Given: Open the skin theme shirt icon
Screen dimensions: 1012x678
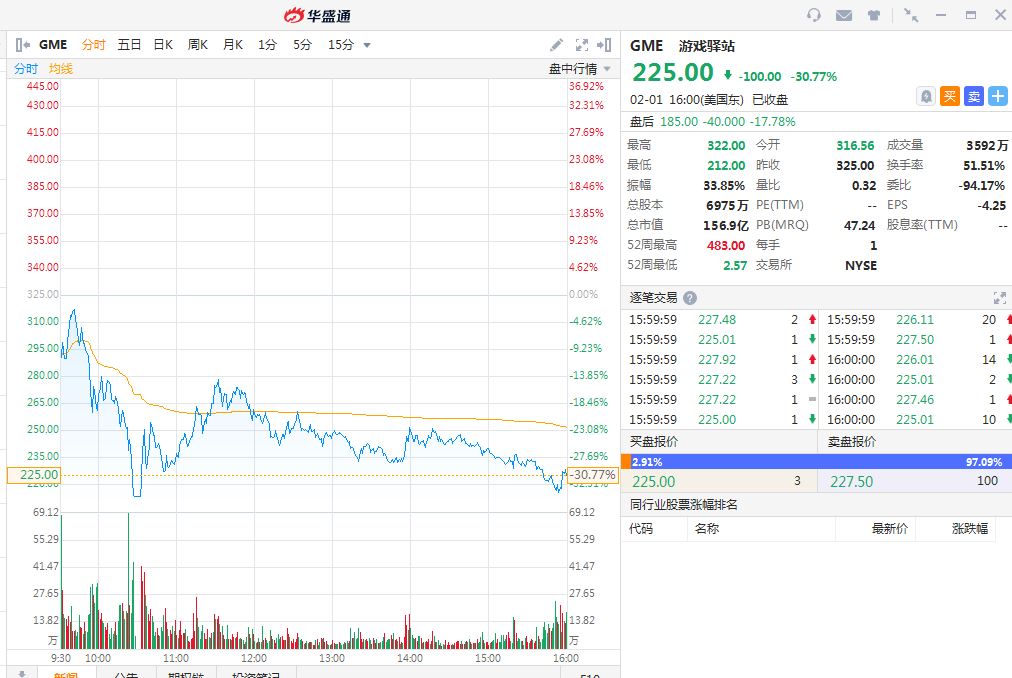Looking at the screenshot, I should pos(874,15).
